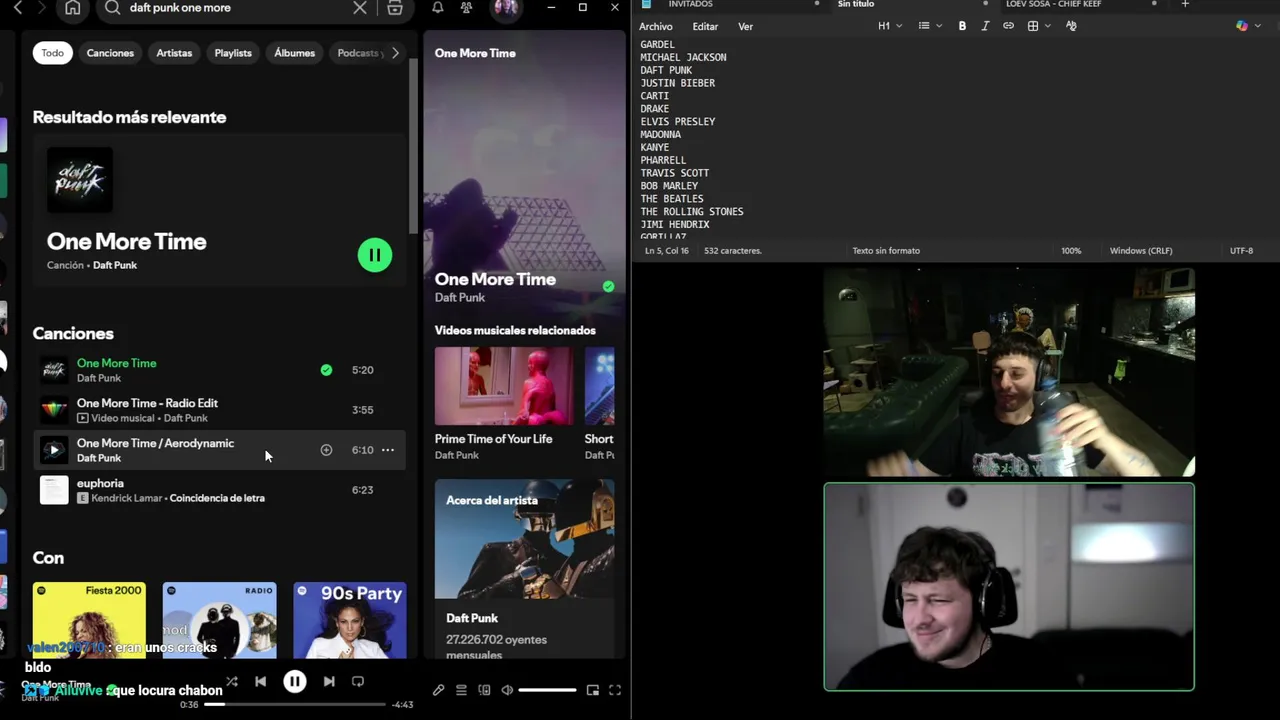Viewport: 1280px width, 720px height.
Task: Toggle repeat in the player bar
Action: click(x=358, y=682)
